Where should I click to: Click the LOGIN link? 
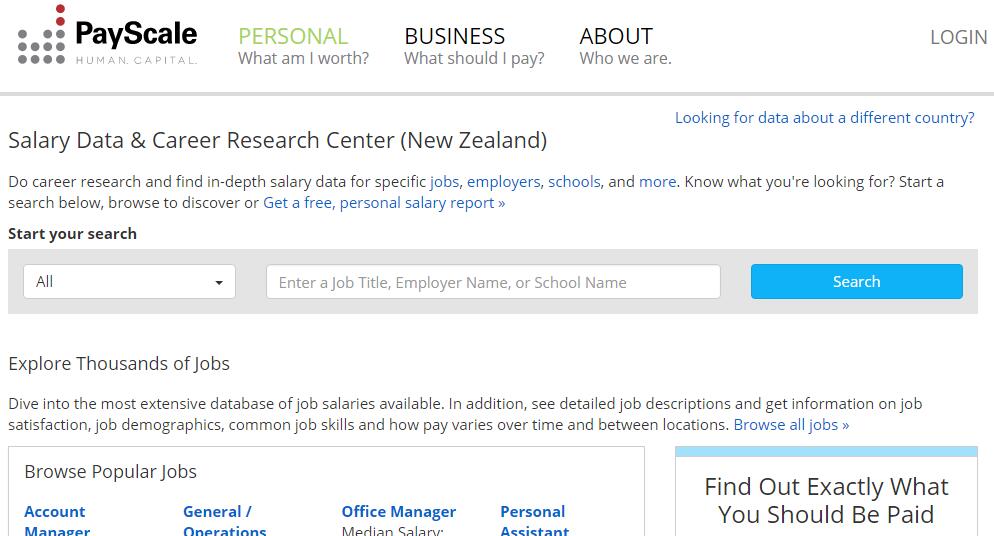958,37
